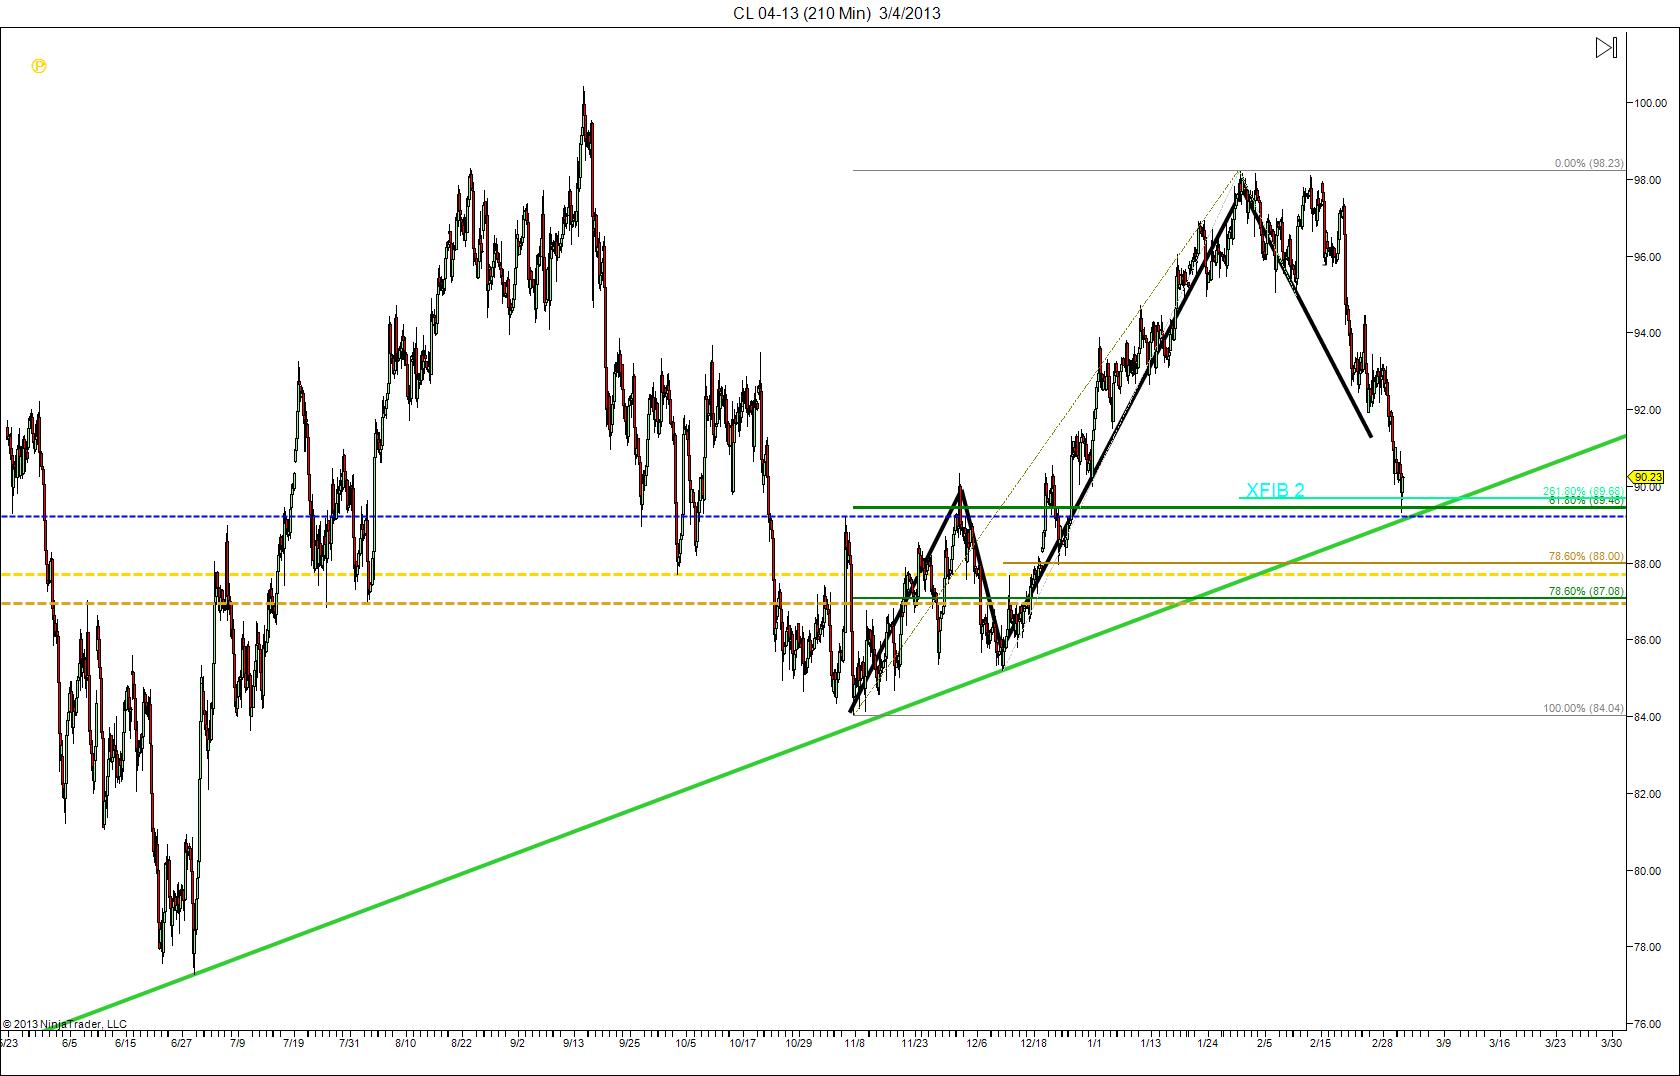The height and width of the screenshot is (1076, 1680).
Task: Click the 100.00 price axis label
Action: point(1650,103)
